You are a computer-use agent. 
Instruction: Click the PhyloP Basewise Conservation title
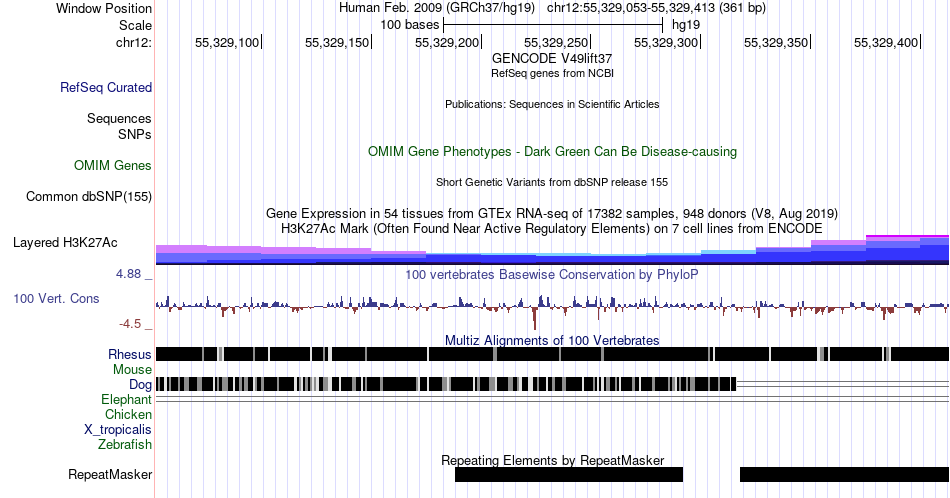tap(552, 274)
